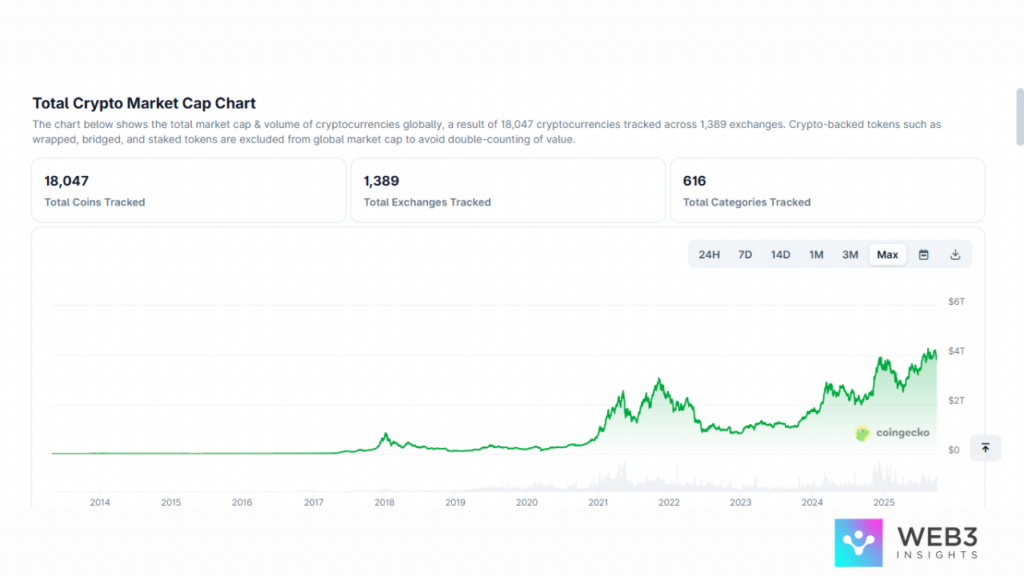This screenshot has height=576, width=1024.
Task: Switch chart to 1M range
Action: (816, 255)
